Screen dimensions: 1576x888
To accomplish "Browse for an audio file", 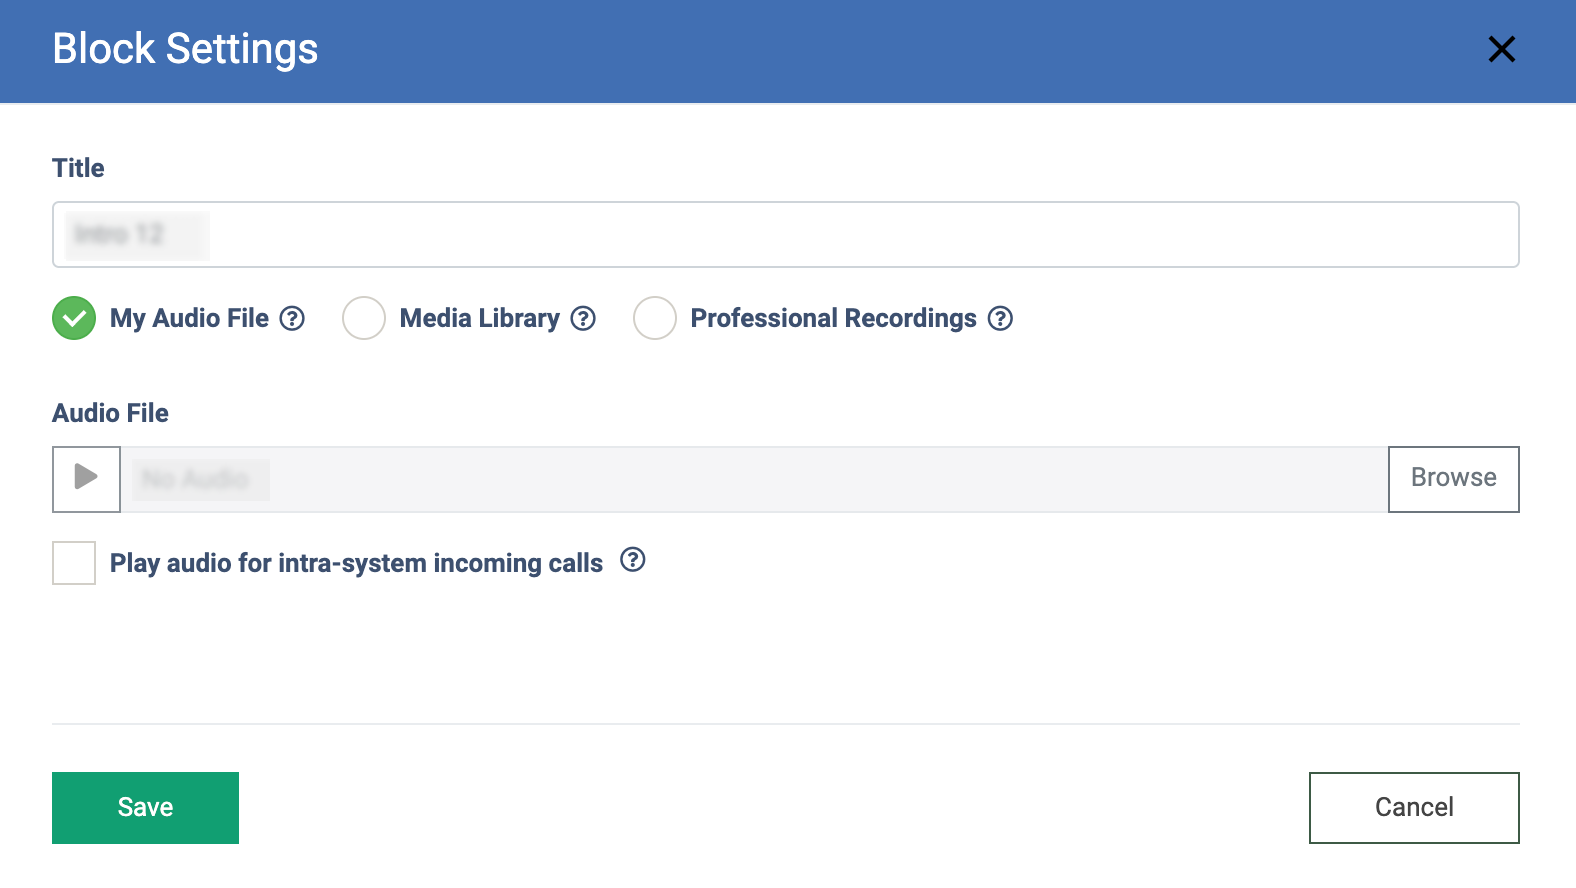I will (1453, 479).
